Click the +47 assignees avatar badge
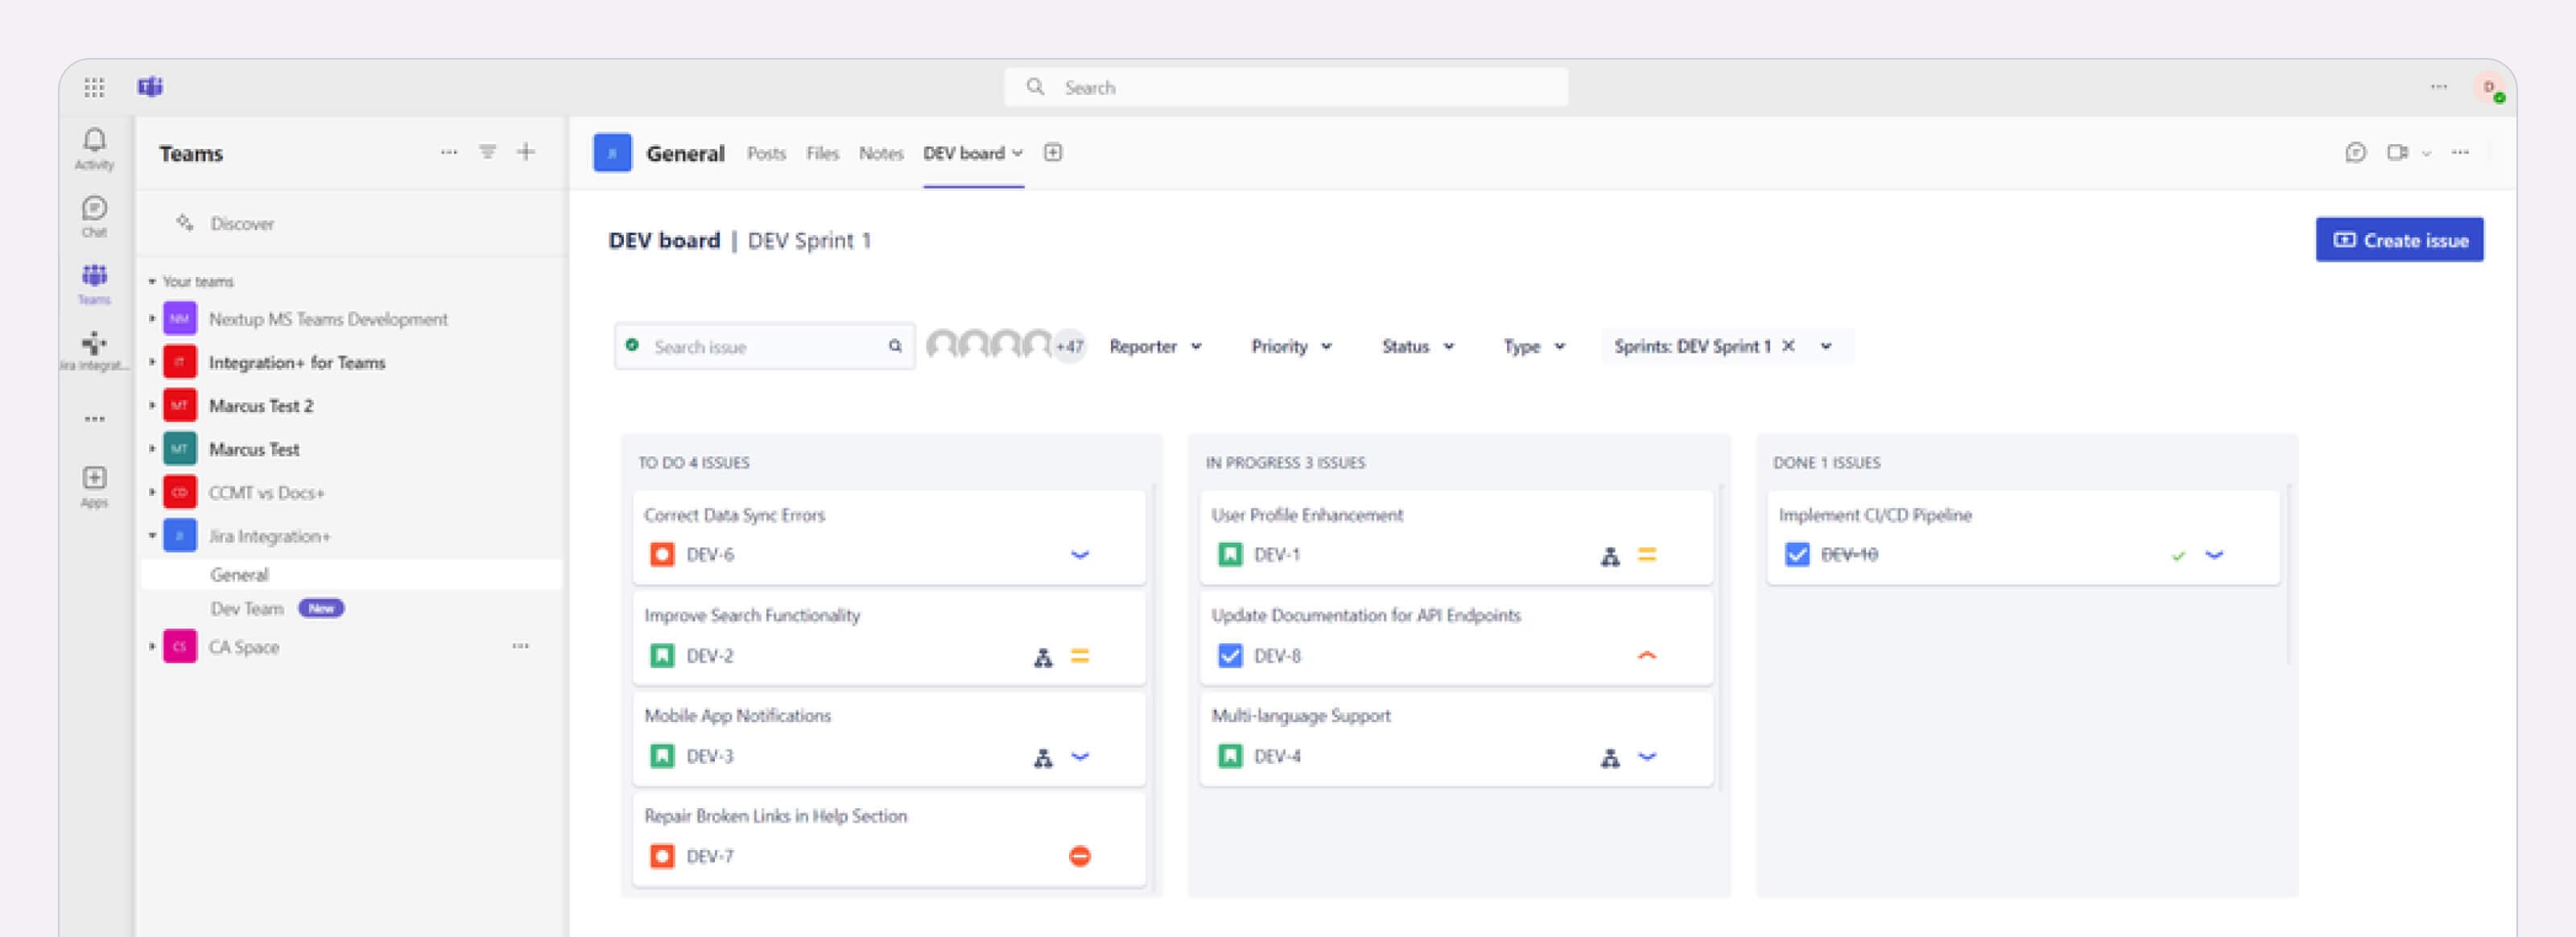 click(x=1070, y=346)
